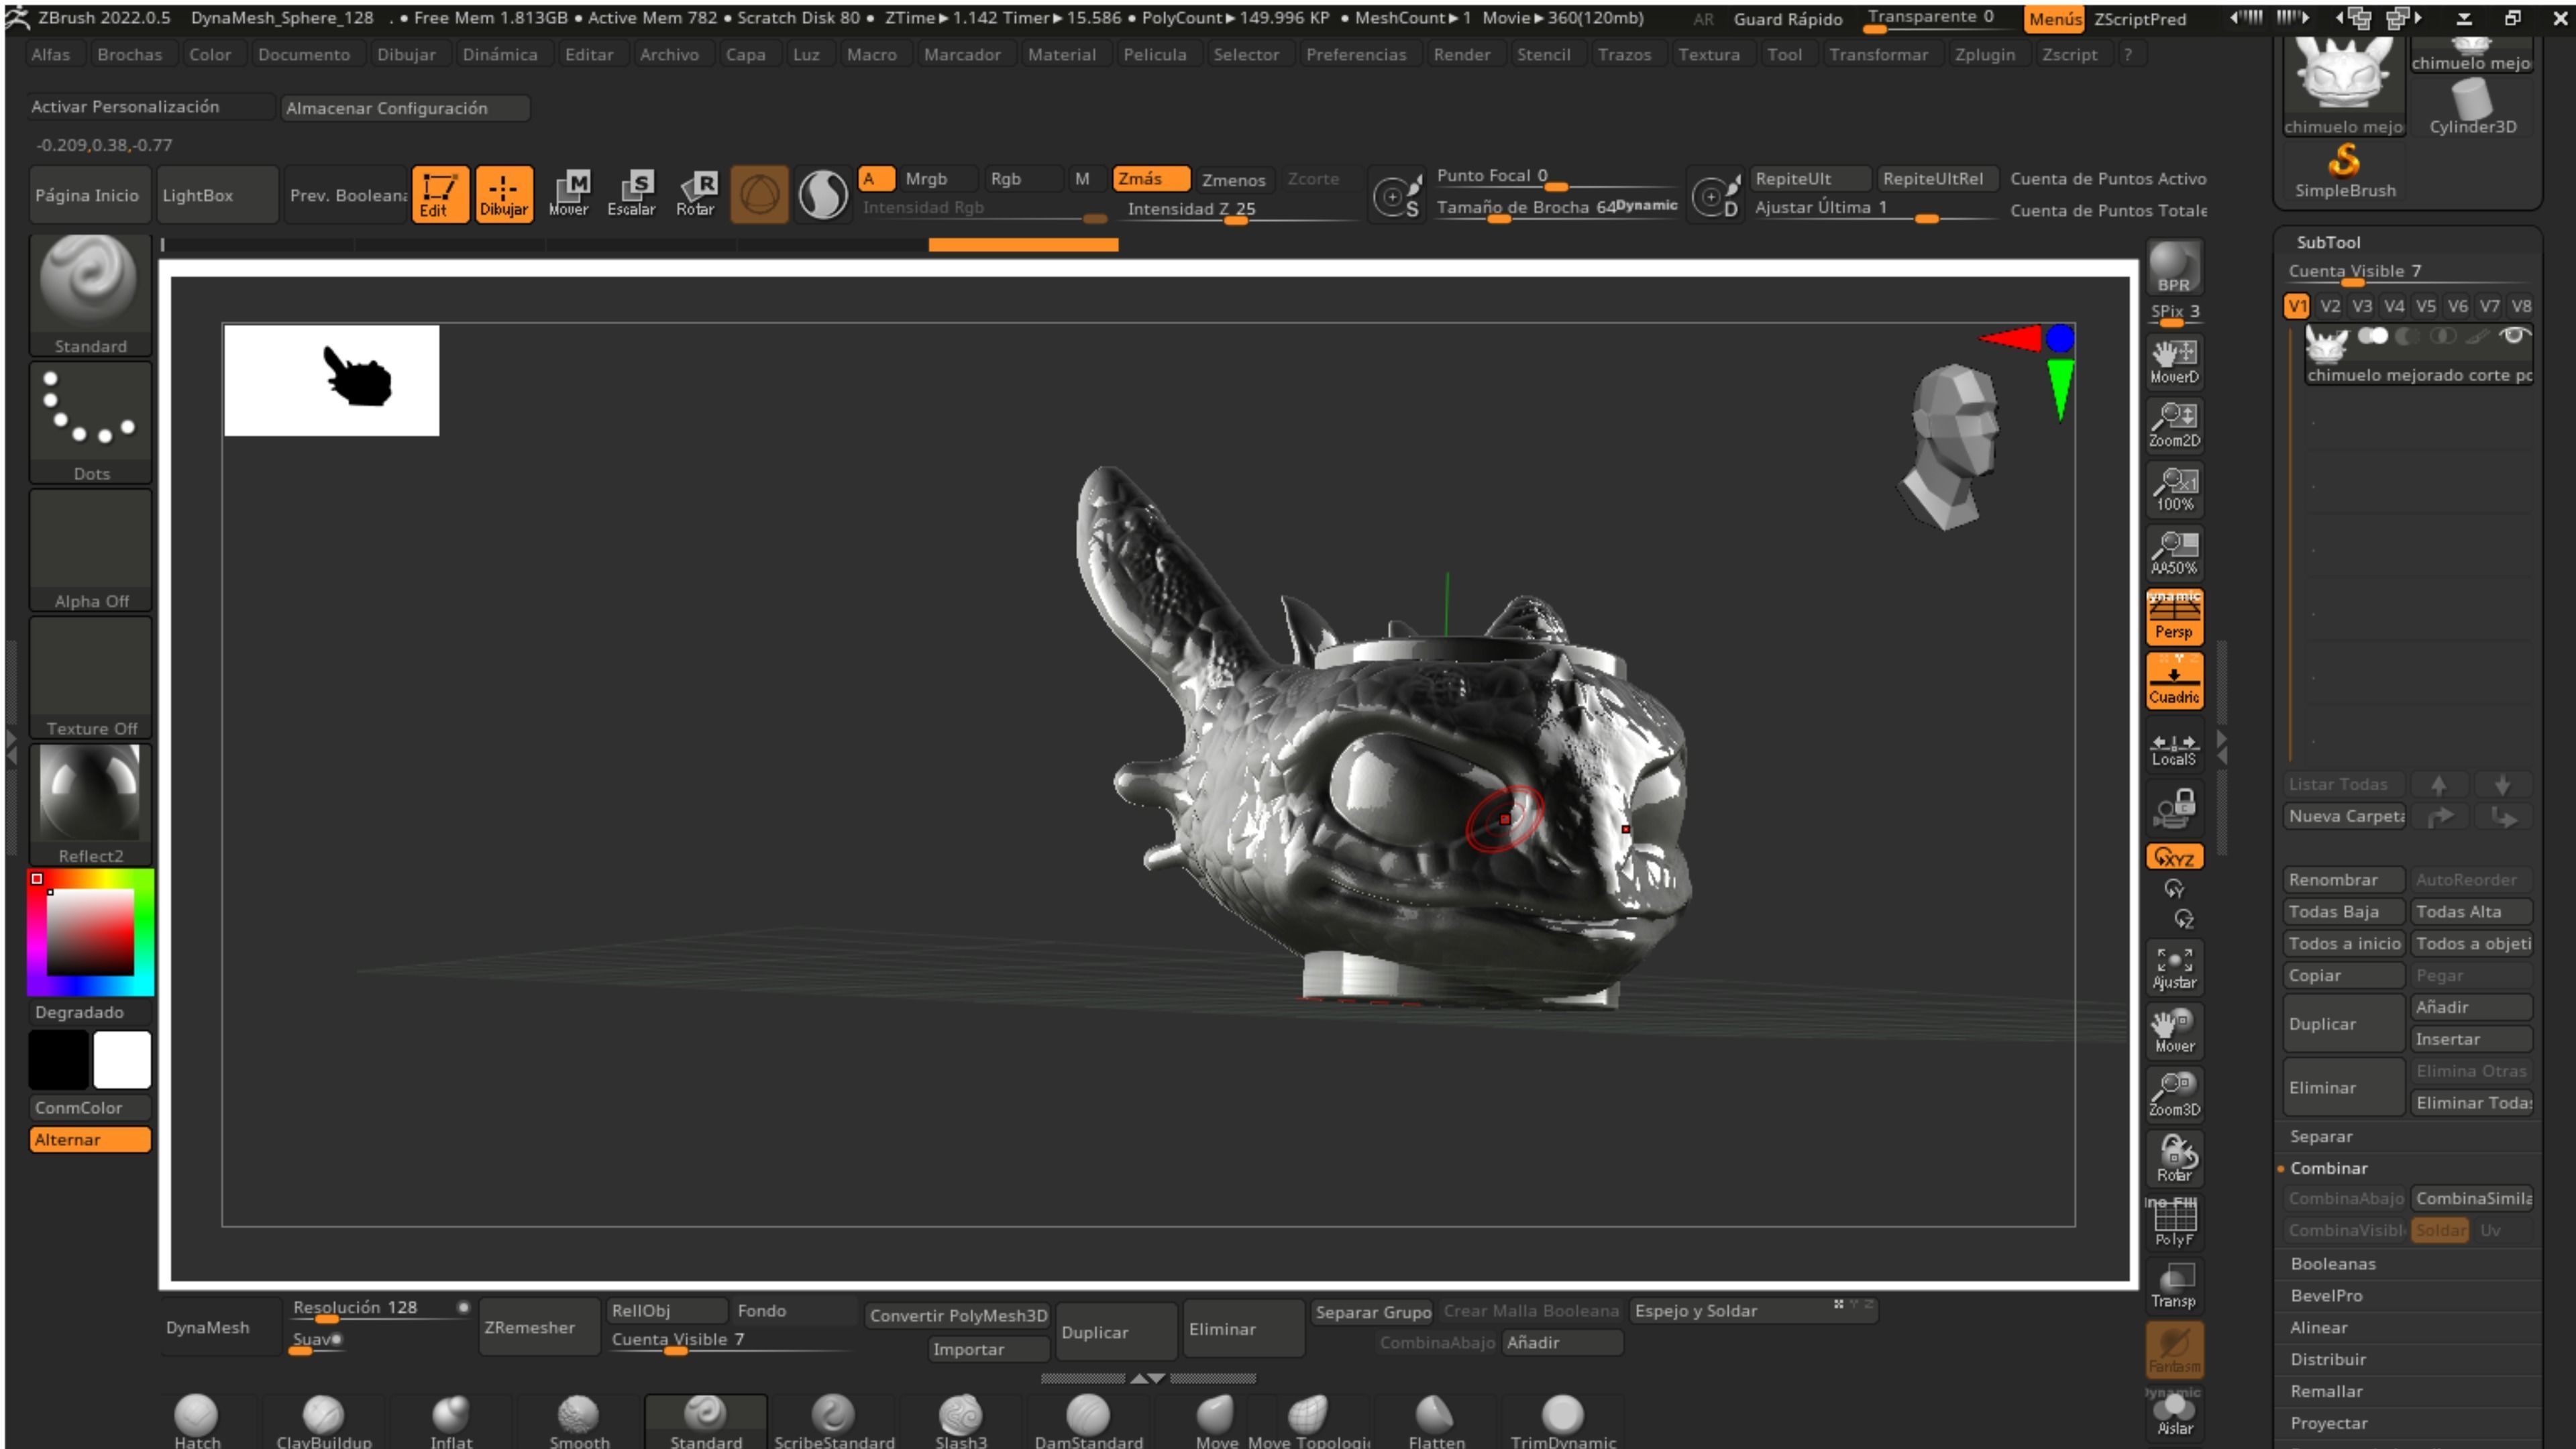The image size is (2576, 1449).
Task: Click the PolyF polyframe icon
Action: pos(2174,1222)
